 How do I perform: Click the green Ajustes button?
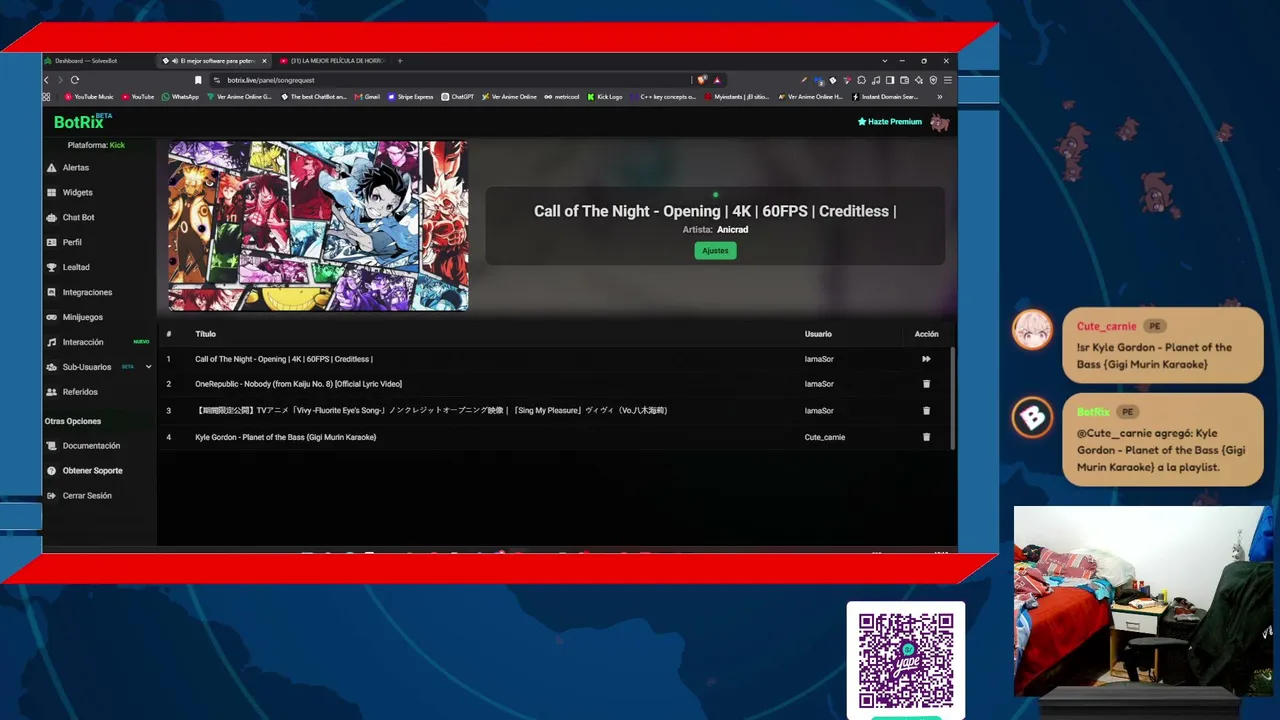click(x=715, y=251)
